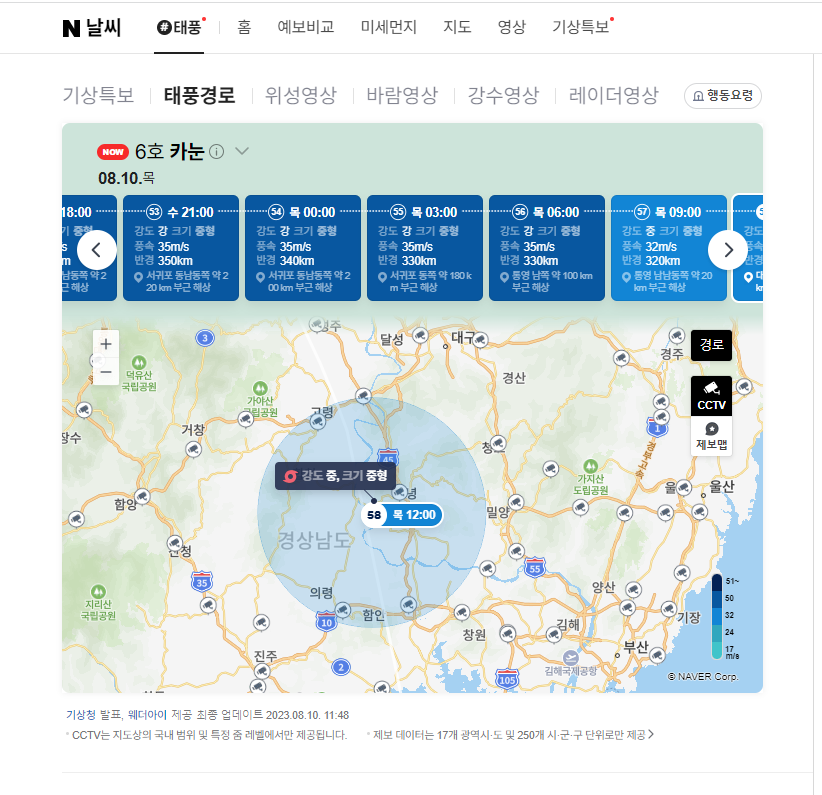Select the 목 06:00 forecast card
This screenshot has height=795, width=822.
point(547,248)
